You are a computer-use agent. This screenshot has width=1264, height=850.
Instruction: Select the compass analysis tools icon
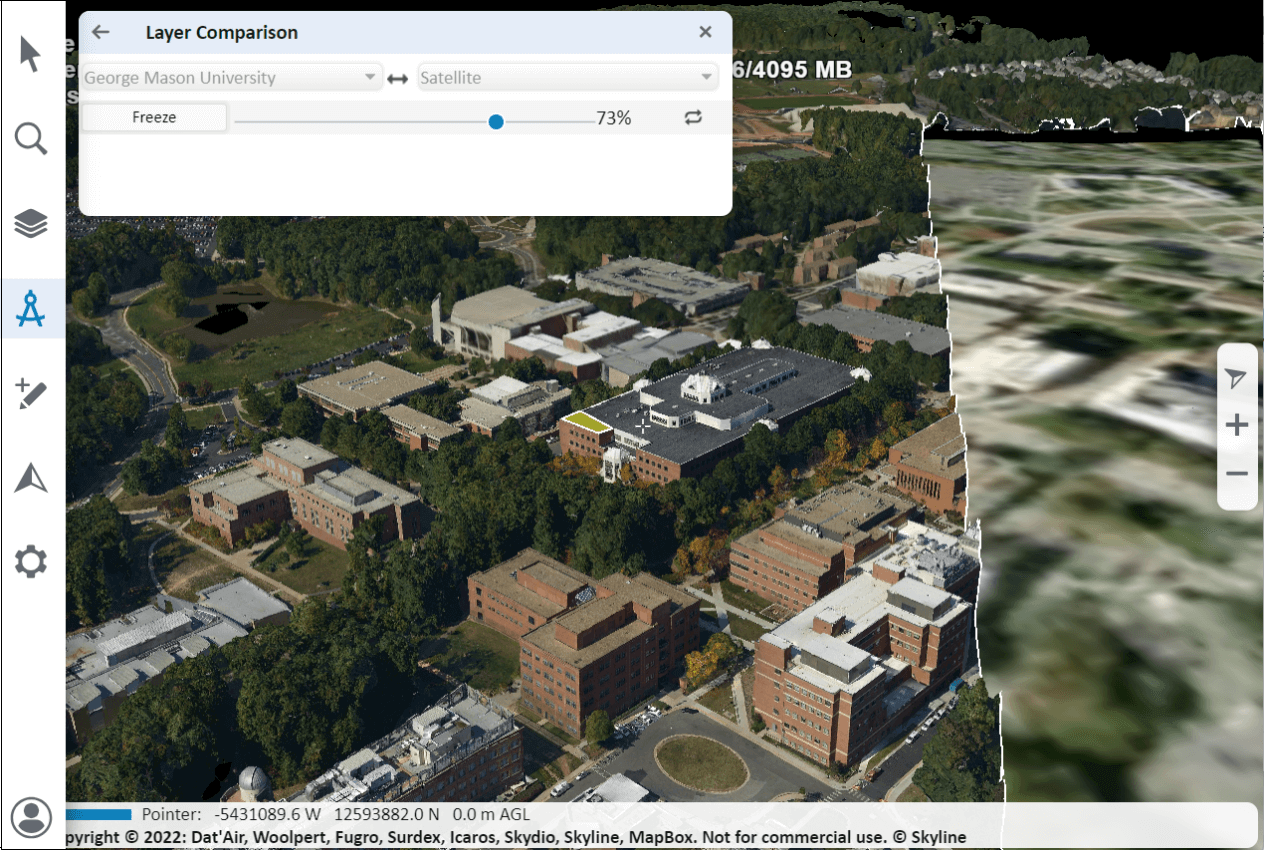31,309
